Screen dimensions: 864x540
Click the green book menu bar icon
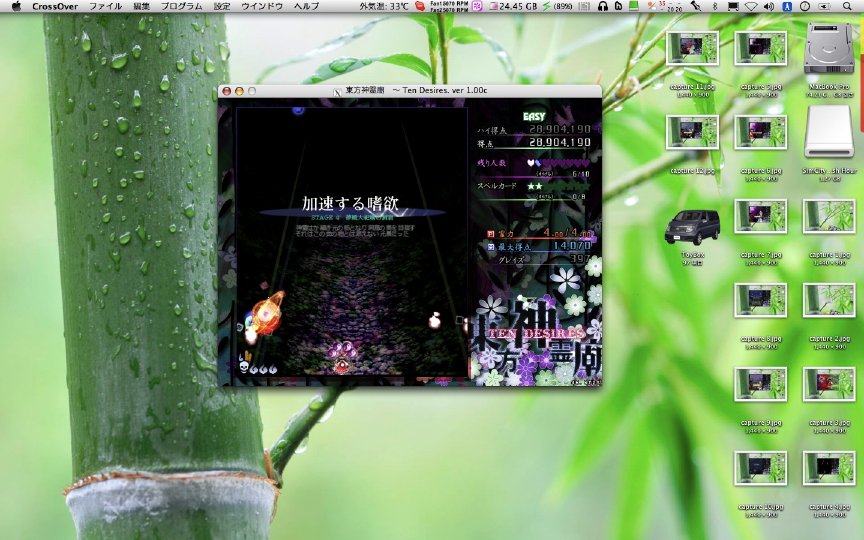pos(634,6)
